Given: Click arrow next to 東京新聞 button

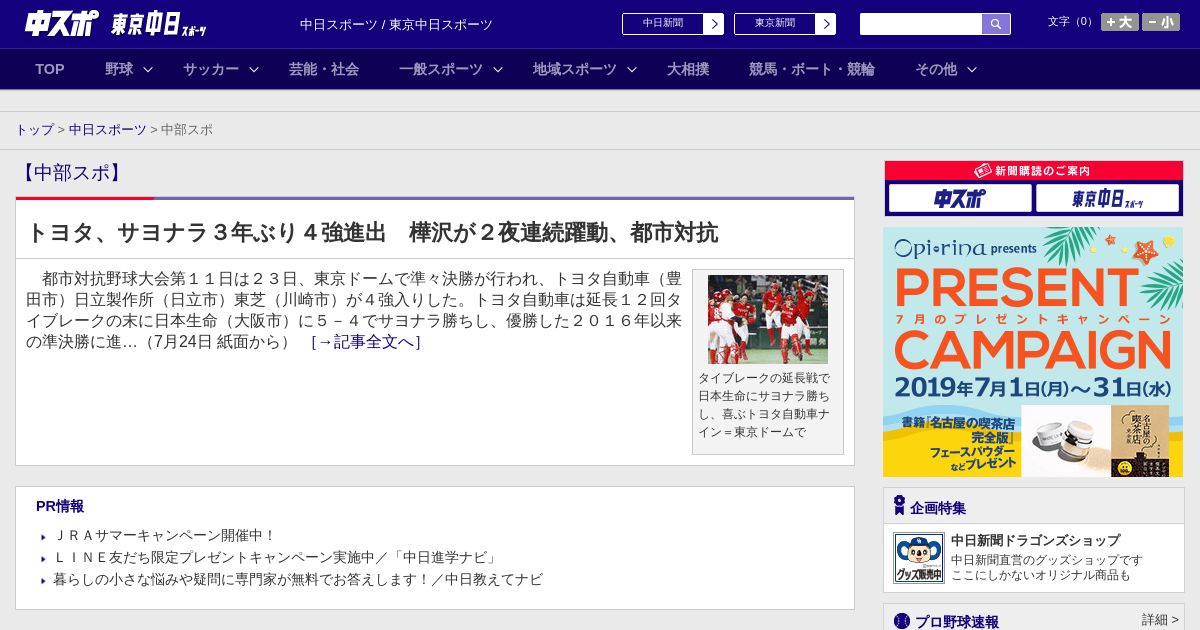Looking at the screenshot, I should [825, 24].
